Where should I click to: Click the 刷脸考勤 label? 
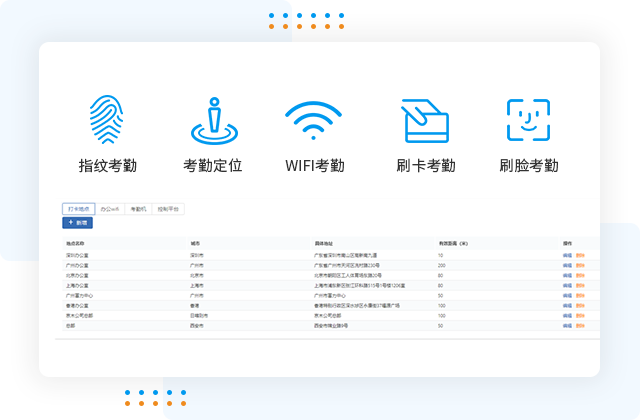tap(528, 166)
